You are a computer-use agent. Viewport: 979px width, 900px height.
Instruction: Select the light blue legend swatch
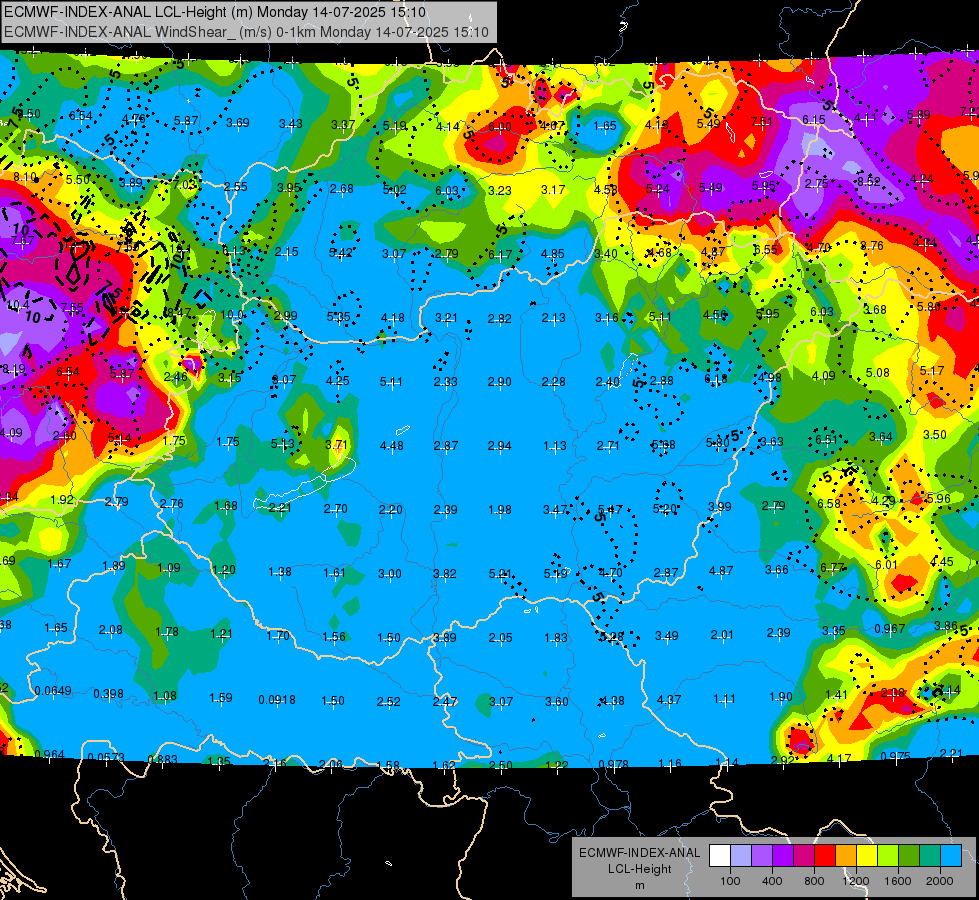click(x=950, y=856)
